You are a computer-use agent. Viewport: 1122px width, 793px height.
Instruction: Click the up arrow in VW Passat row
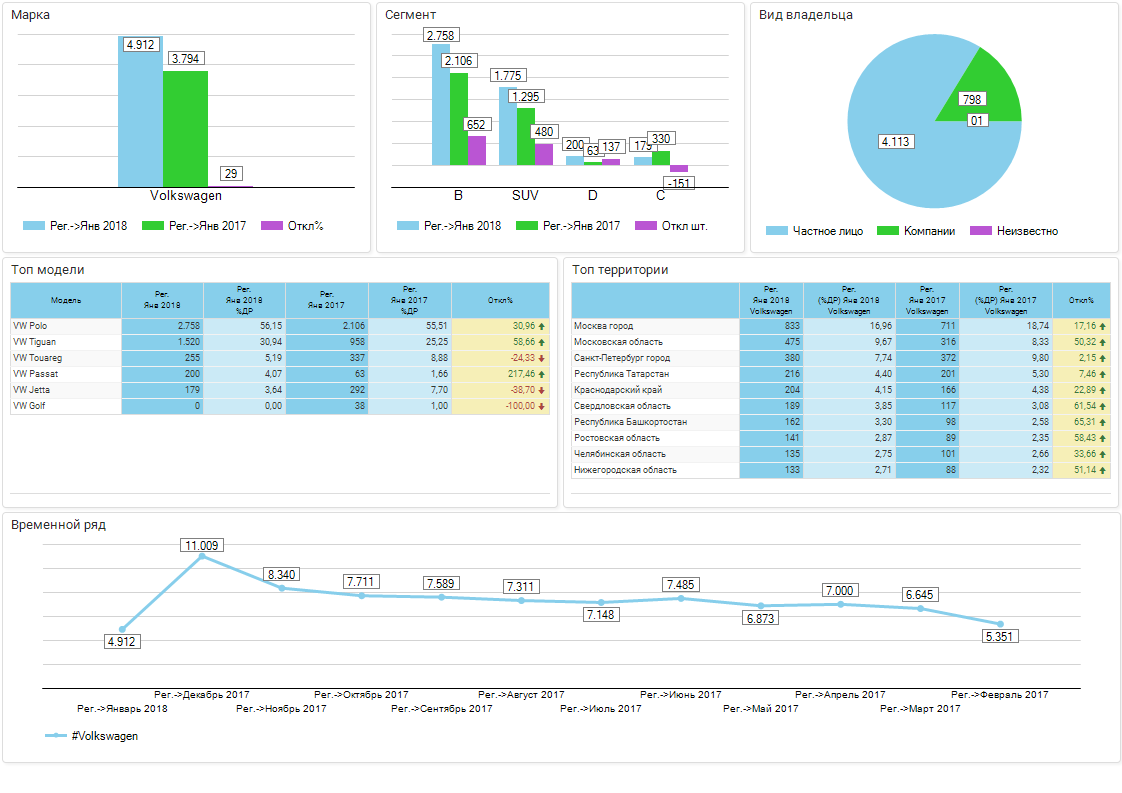click(541, 374)
